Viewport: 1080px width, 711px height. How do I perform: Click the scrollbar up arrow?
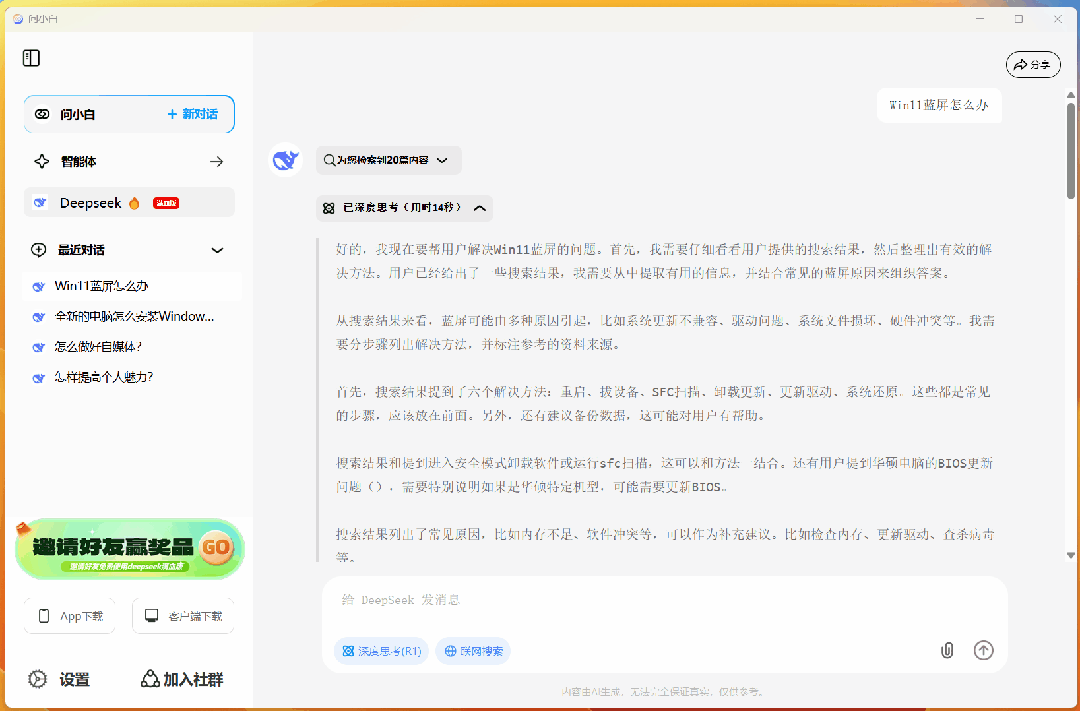[x=1071, y=95]
